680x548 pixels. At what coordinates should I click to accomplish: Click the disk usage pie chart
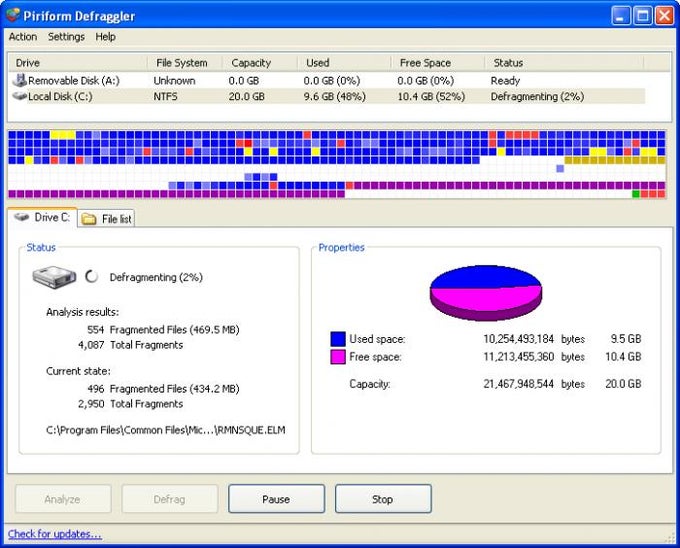tap(486, 293)
